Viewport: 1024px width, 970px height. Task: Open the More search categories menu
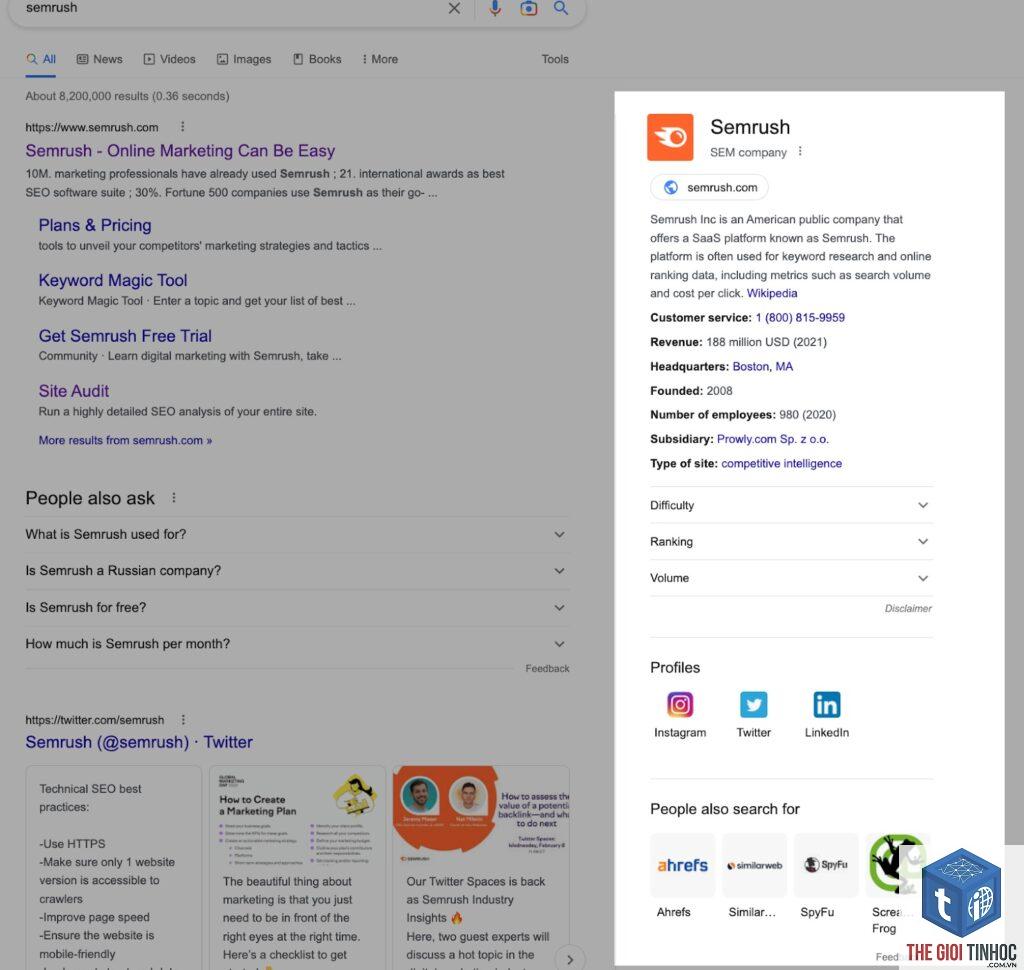pos(380,59)
